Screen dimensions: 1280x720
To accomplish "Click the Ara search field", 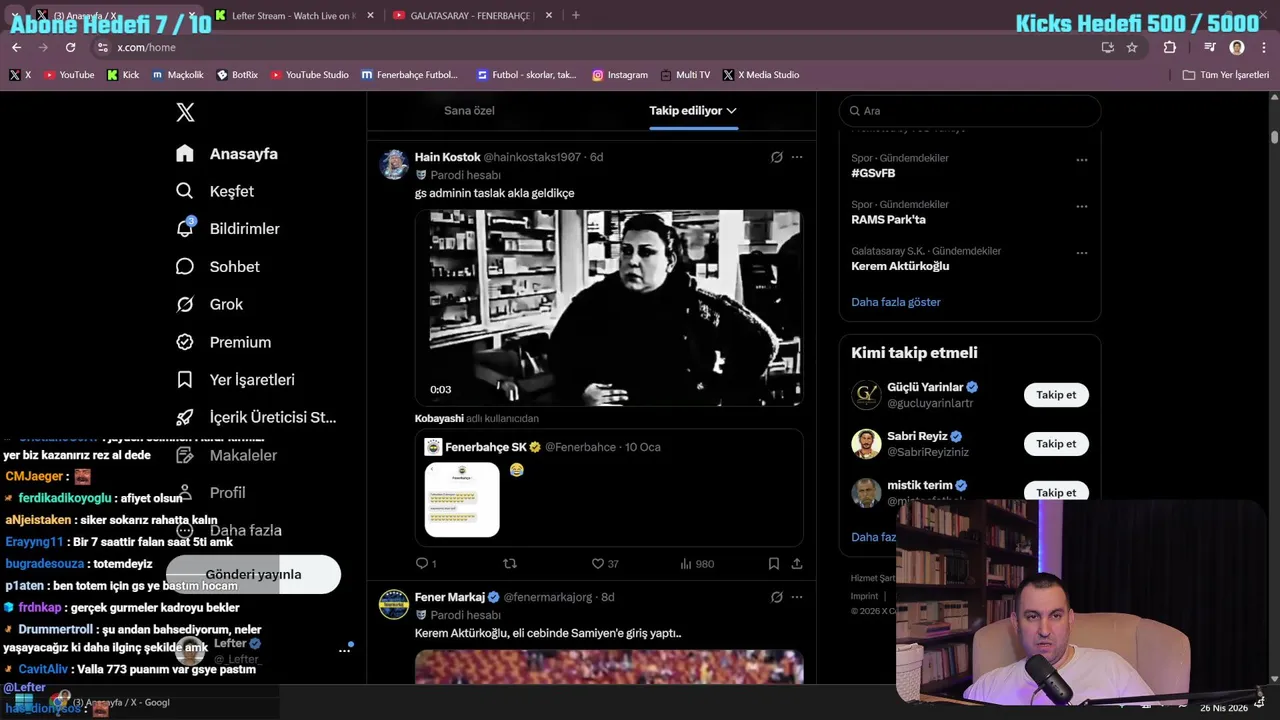I will pos(970,111).
